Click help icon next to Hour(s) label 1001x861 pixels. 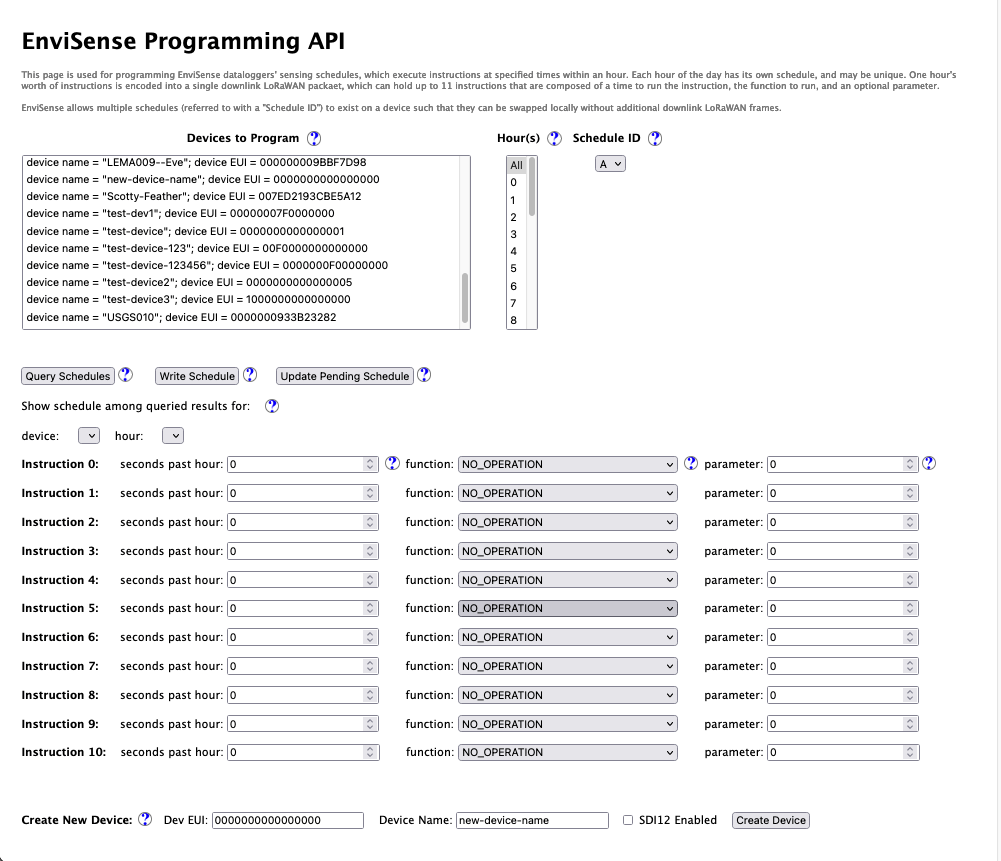tap(554, 138)
